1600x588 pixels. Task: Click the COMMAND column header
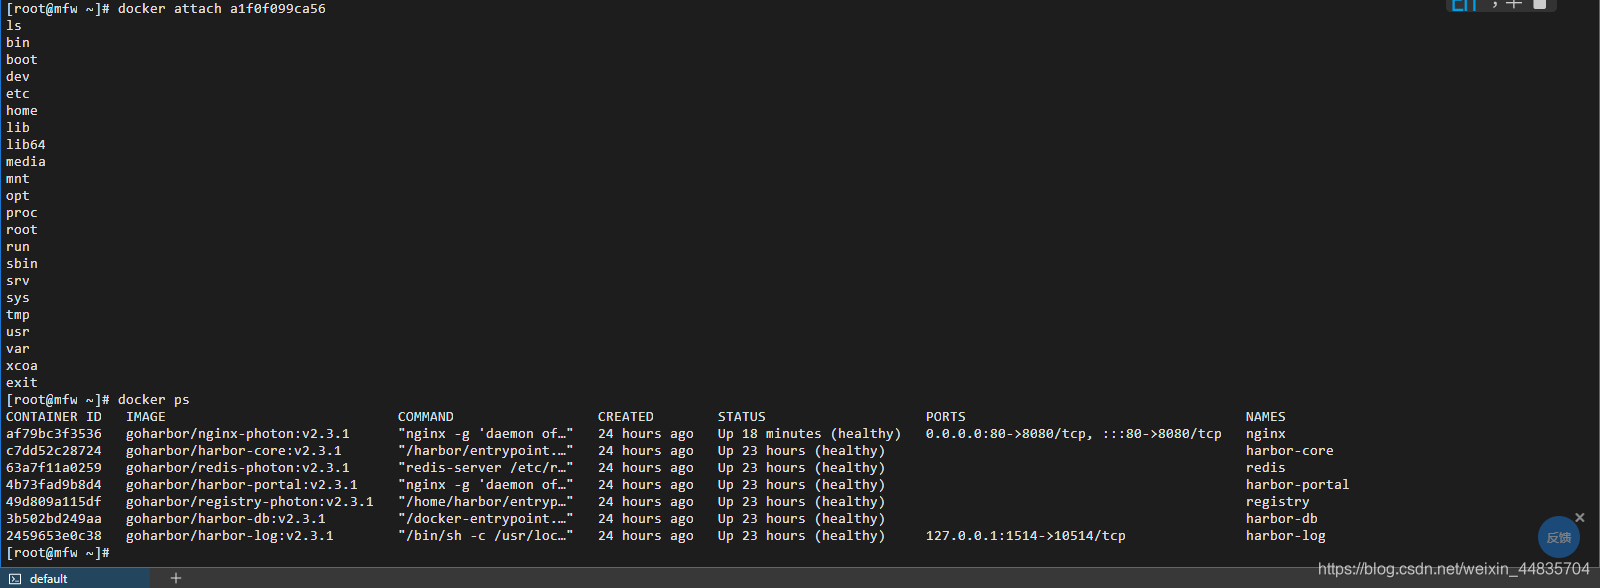pyautogui.click(x=426, y=417)
